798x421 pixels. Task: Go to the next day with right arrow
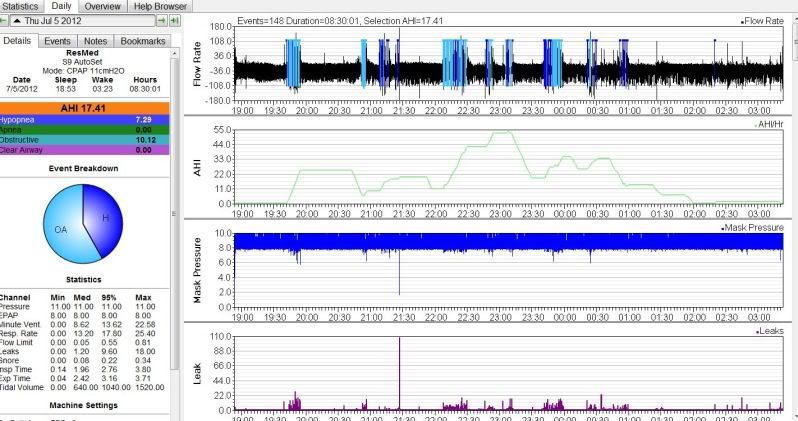click(161, 21)
